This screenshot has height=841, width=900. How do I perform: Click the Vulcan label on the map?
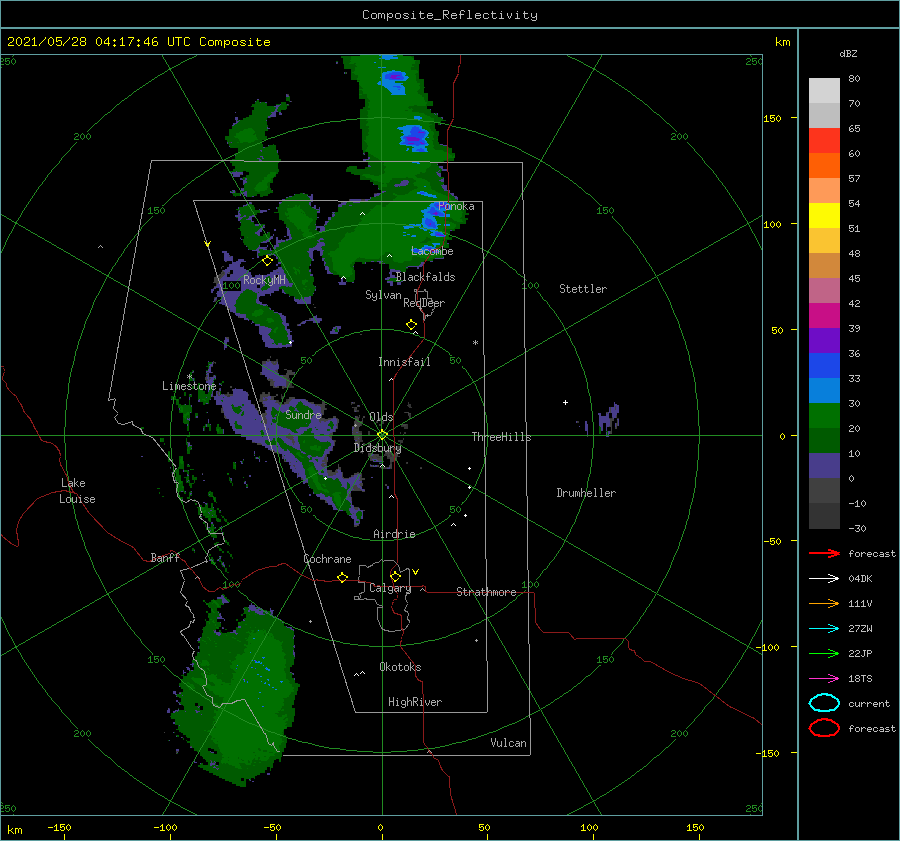coord(508,743)
